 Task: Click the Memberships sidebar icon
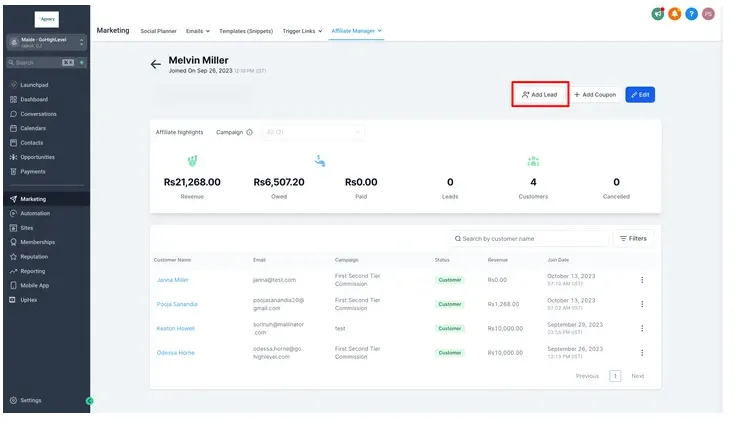[x=13, y=242]
